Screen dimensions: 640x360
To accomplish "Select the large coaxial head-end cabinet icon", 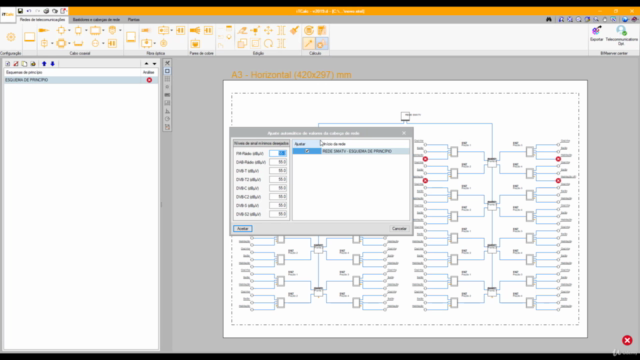I will pos(29,37).
